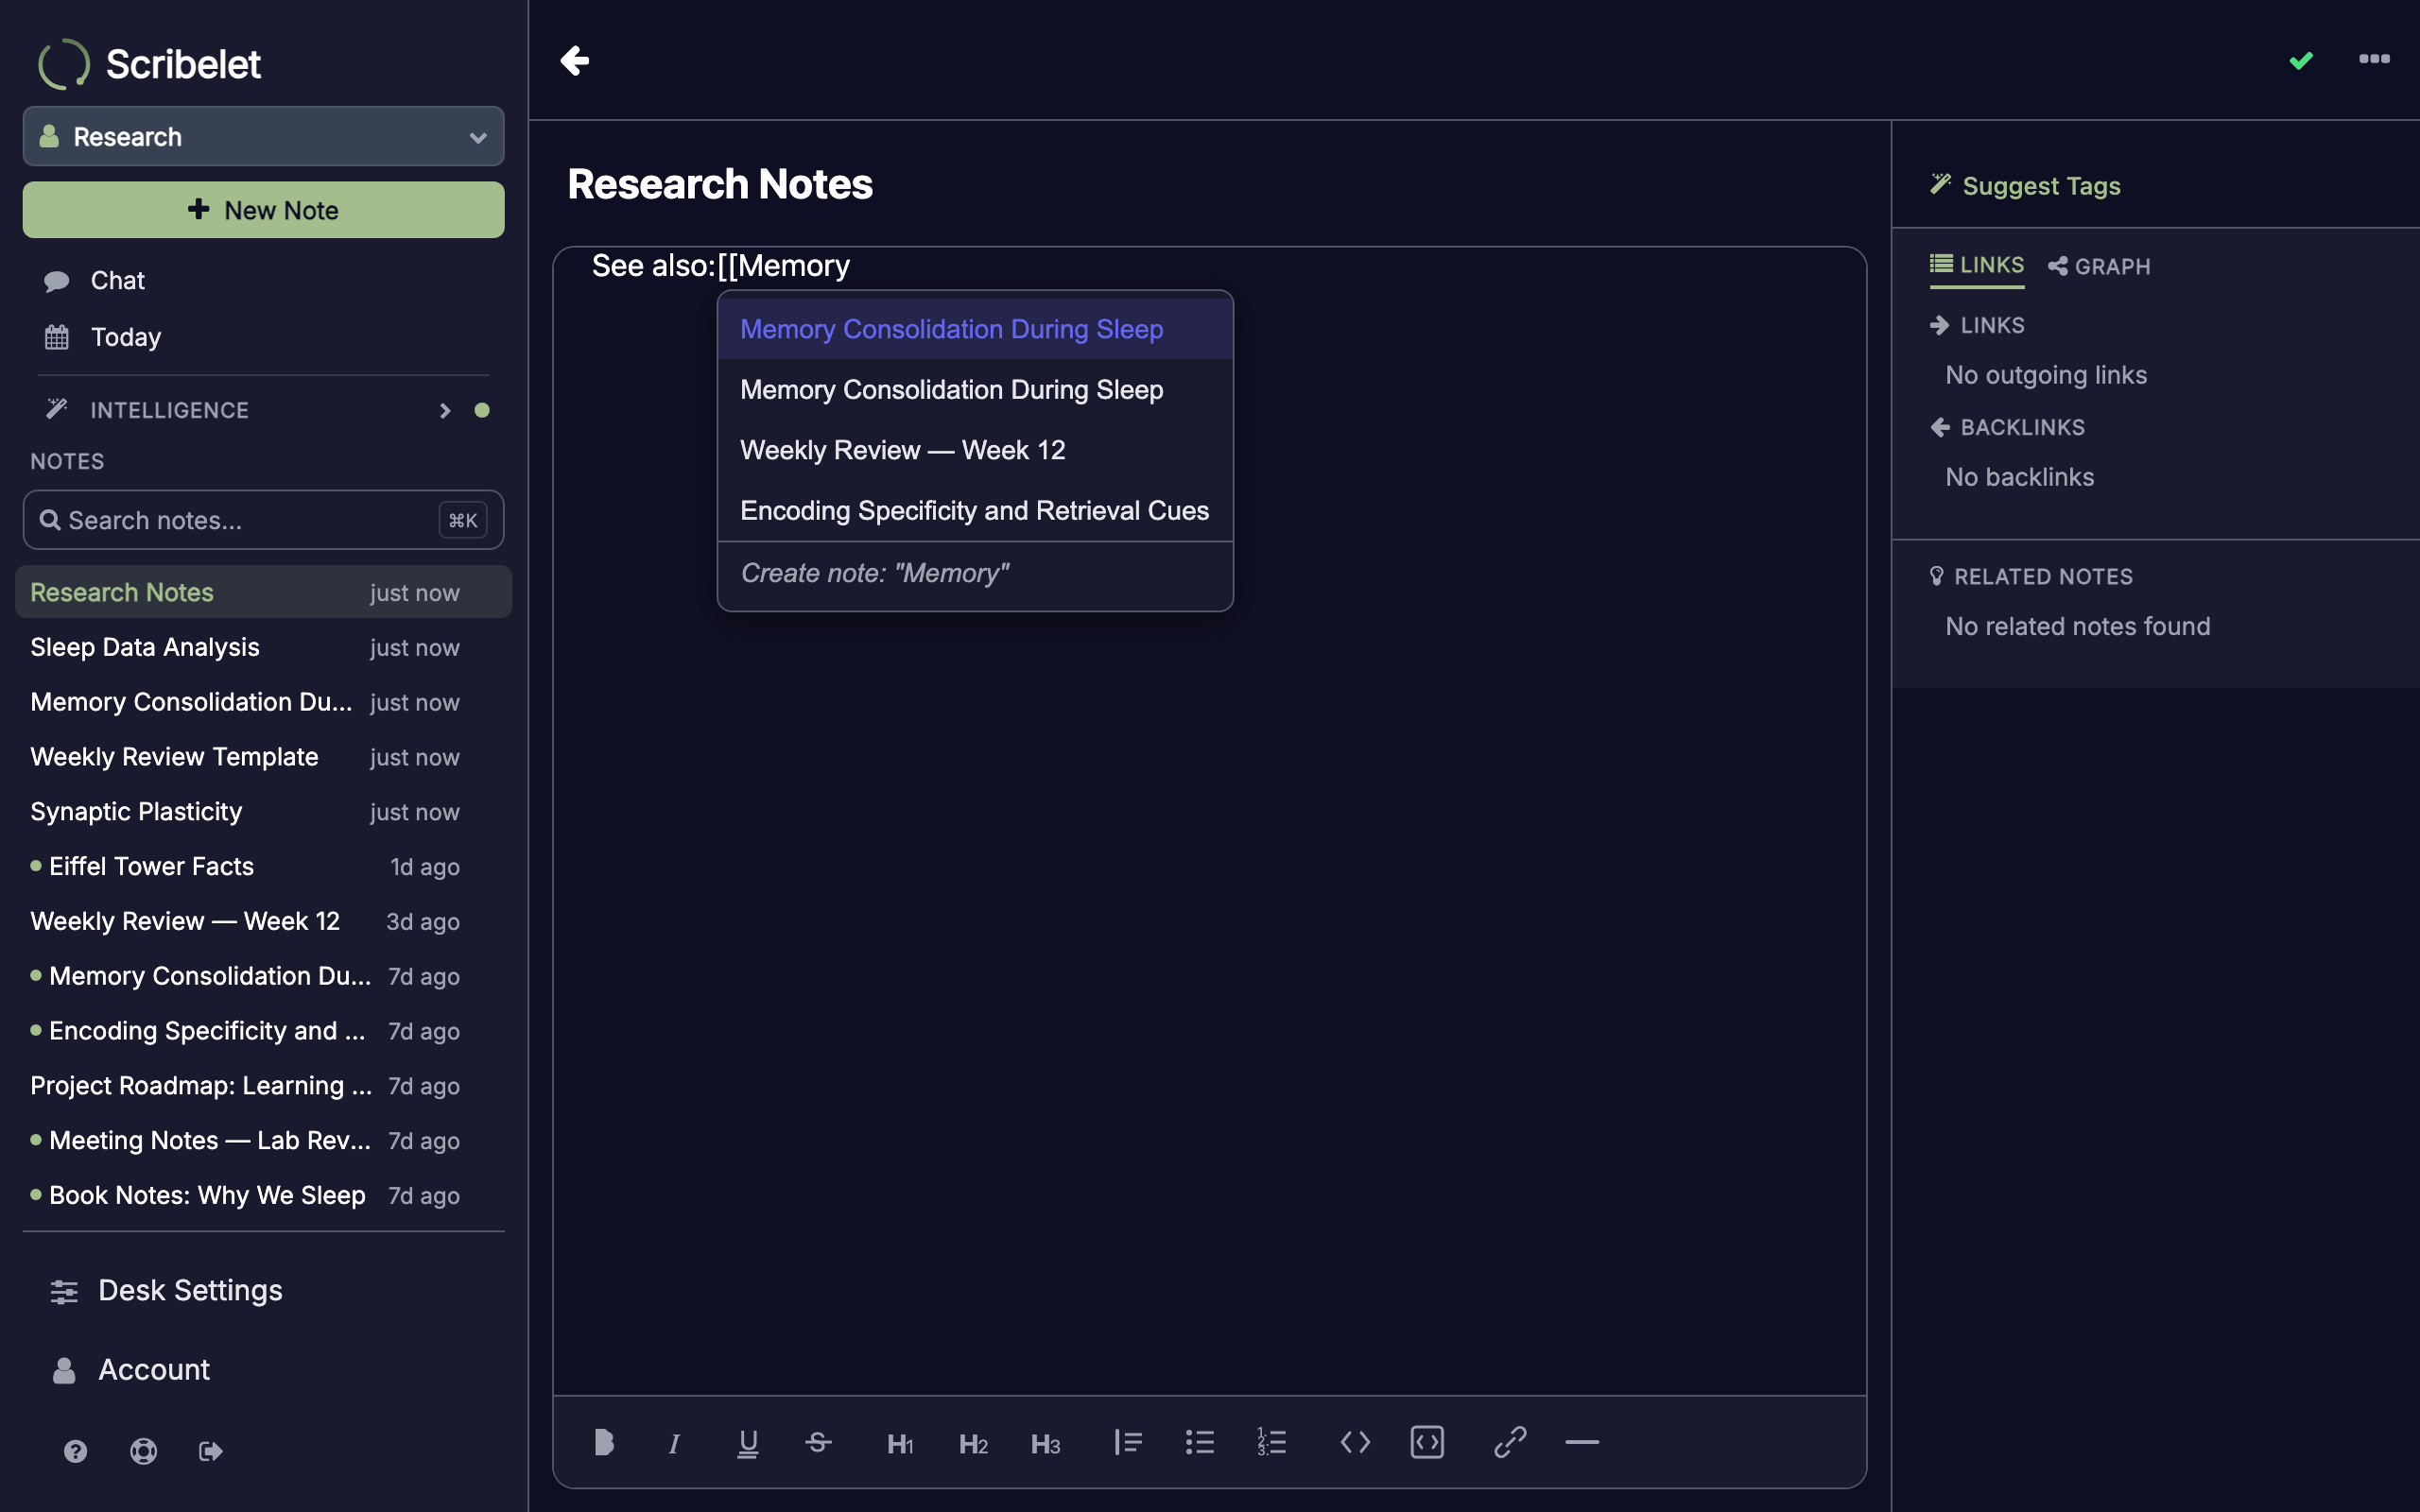
Task: Open the Synaptic Plasticity note
Action: click(263, 812)
